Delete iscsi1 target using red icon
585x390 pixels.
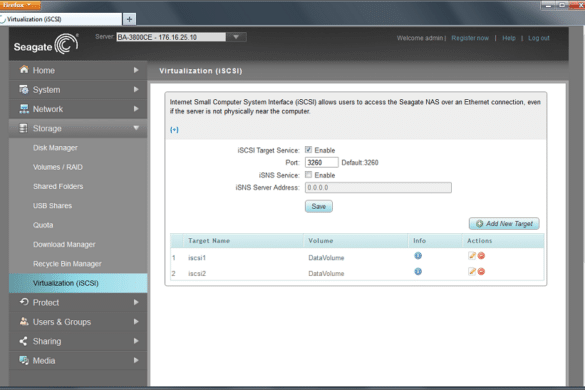point(481,256)
